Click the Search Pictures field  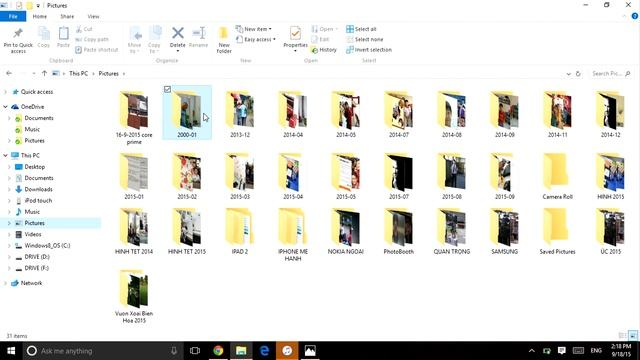tap(611, 73)
